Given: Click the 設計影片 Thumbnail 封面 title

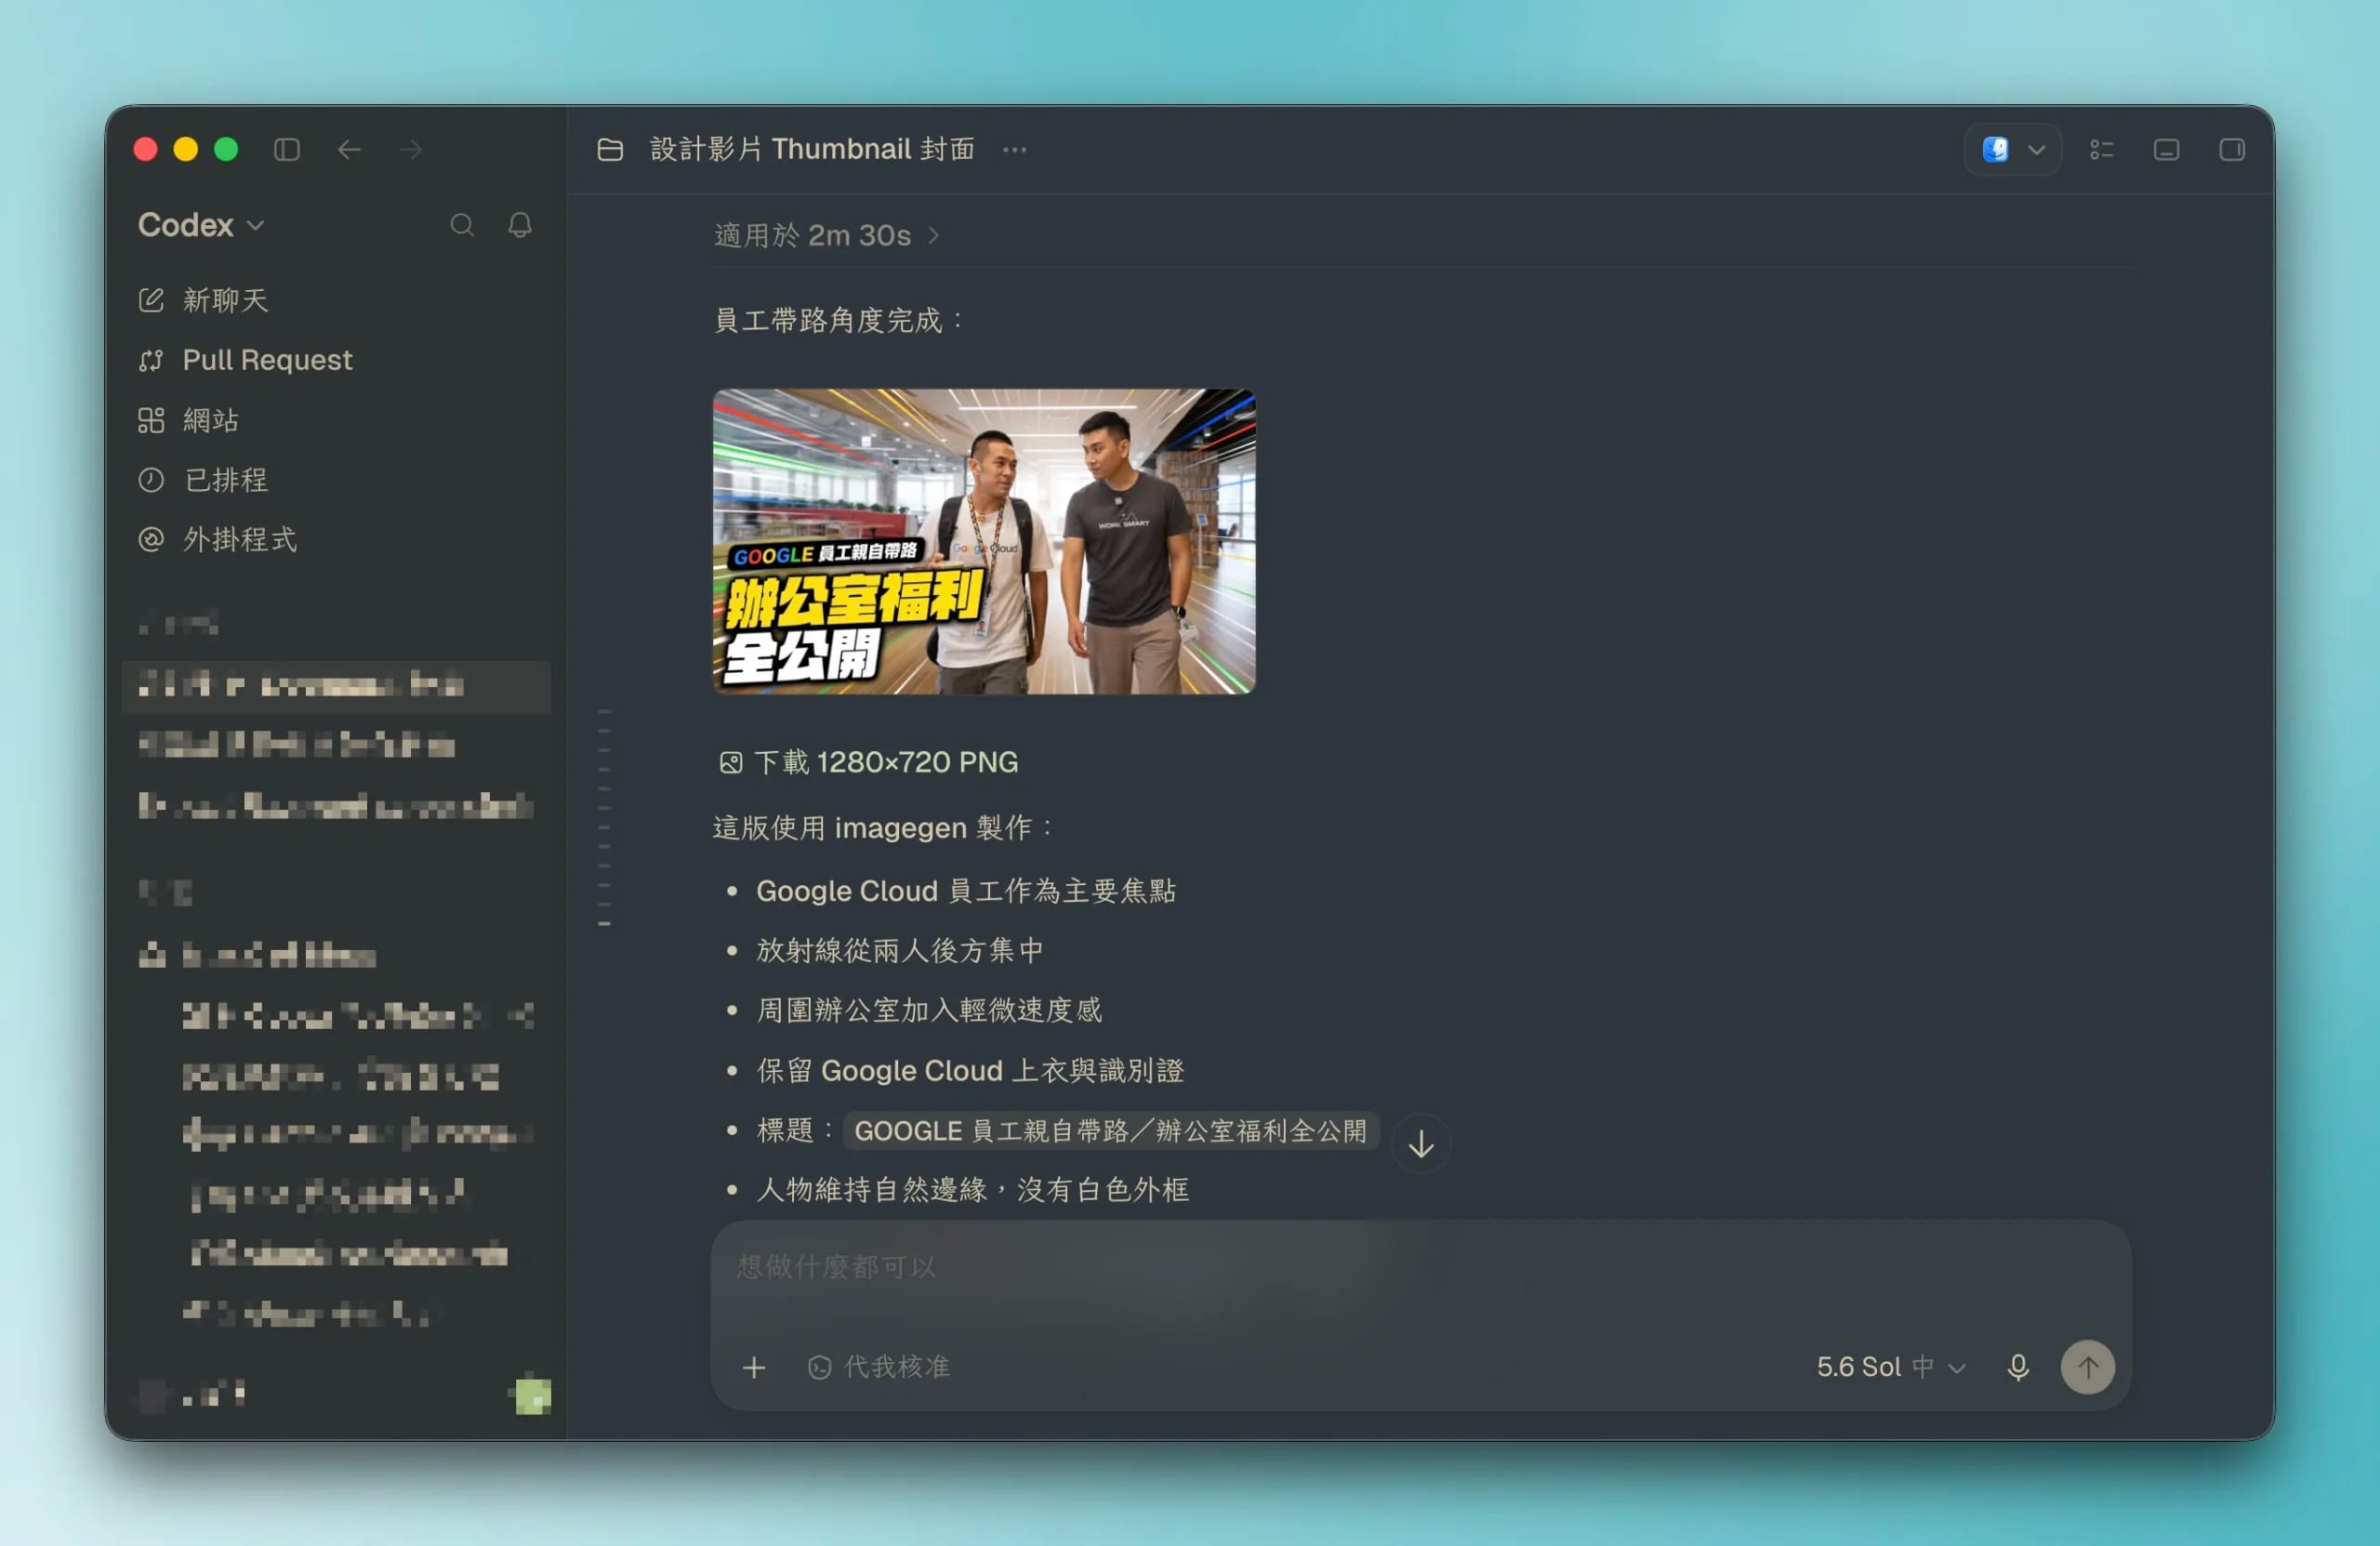Looking at the screenshot, I should (x=812, y=150).
